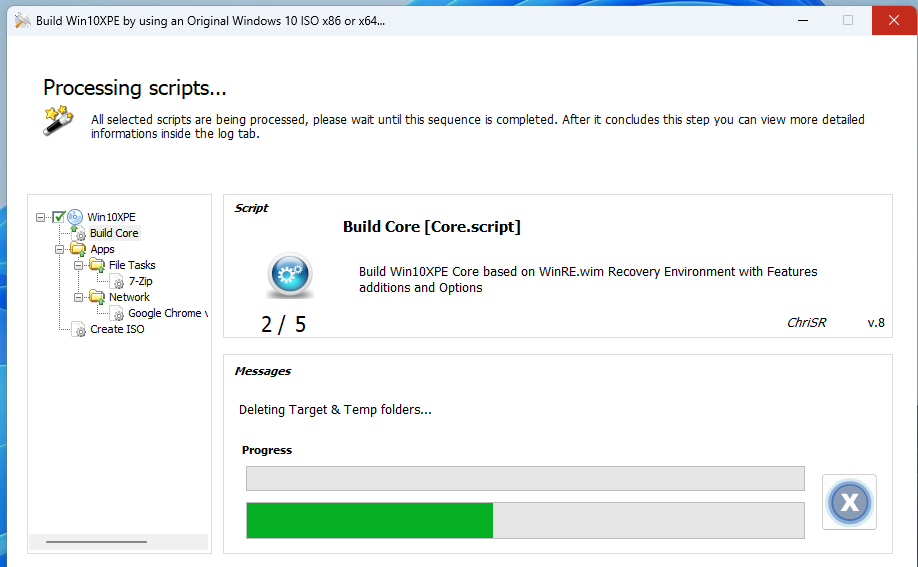This screenshot has height=567, width=918.
Task: Click 'Deleting Target & Temp folders...' message
Action: (335, 409)
